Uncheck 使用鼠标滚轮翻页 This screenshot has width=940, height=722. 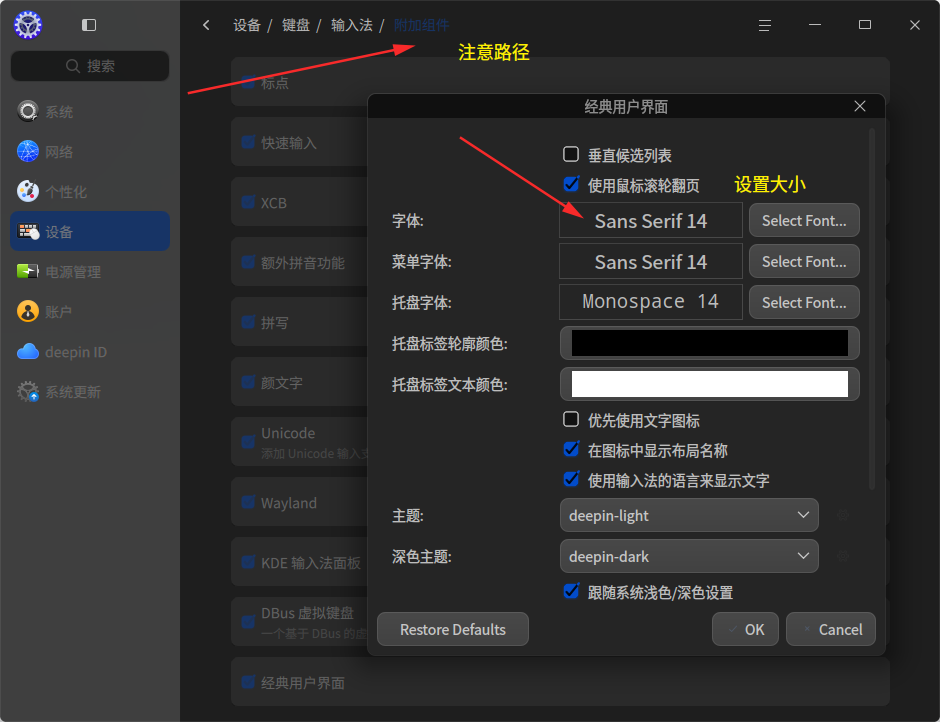[x=571, y=184]
